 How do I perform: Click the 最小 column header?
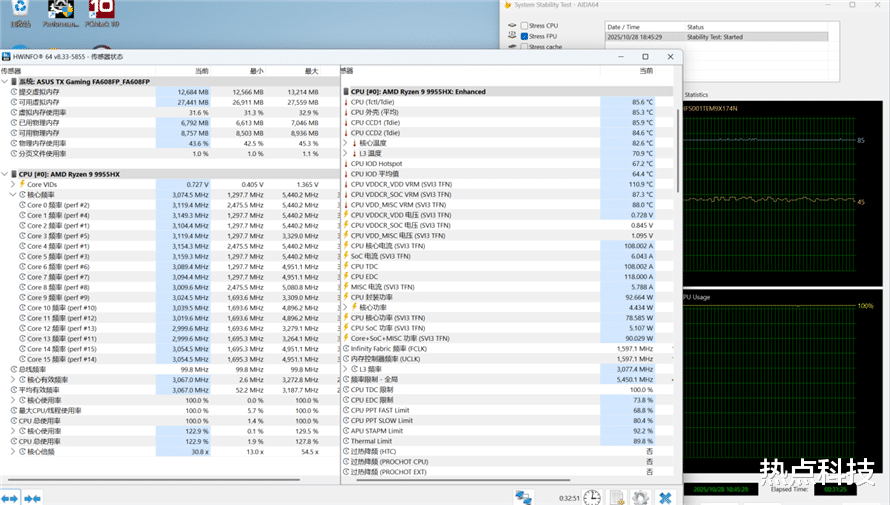click(256, 71)
